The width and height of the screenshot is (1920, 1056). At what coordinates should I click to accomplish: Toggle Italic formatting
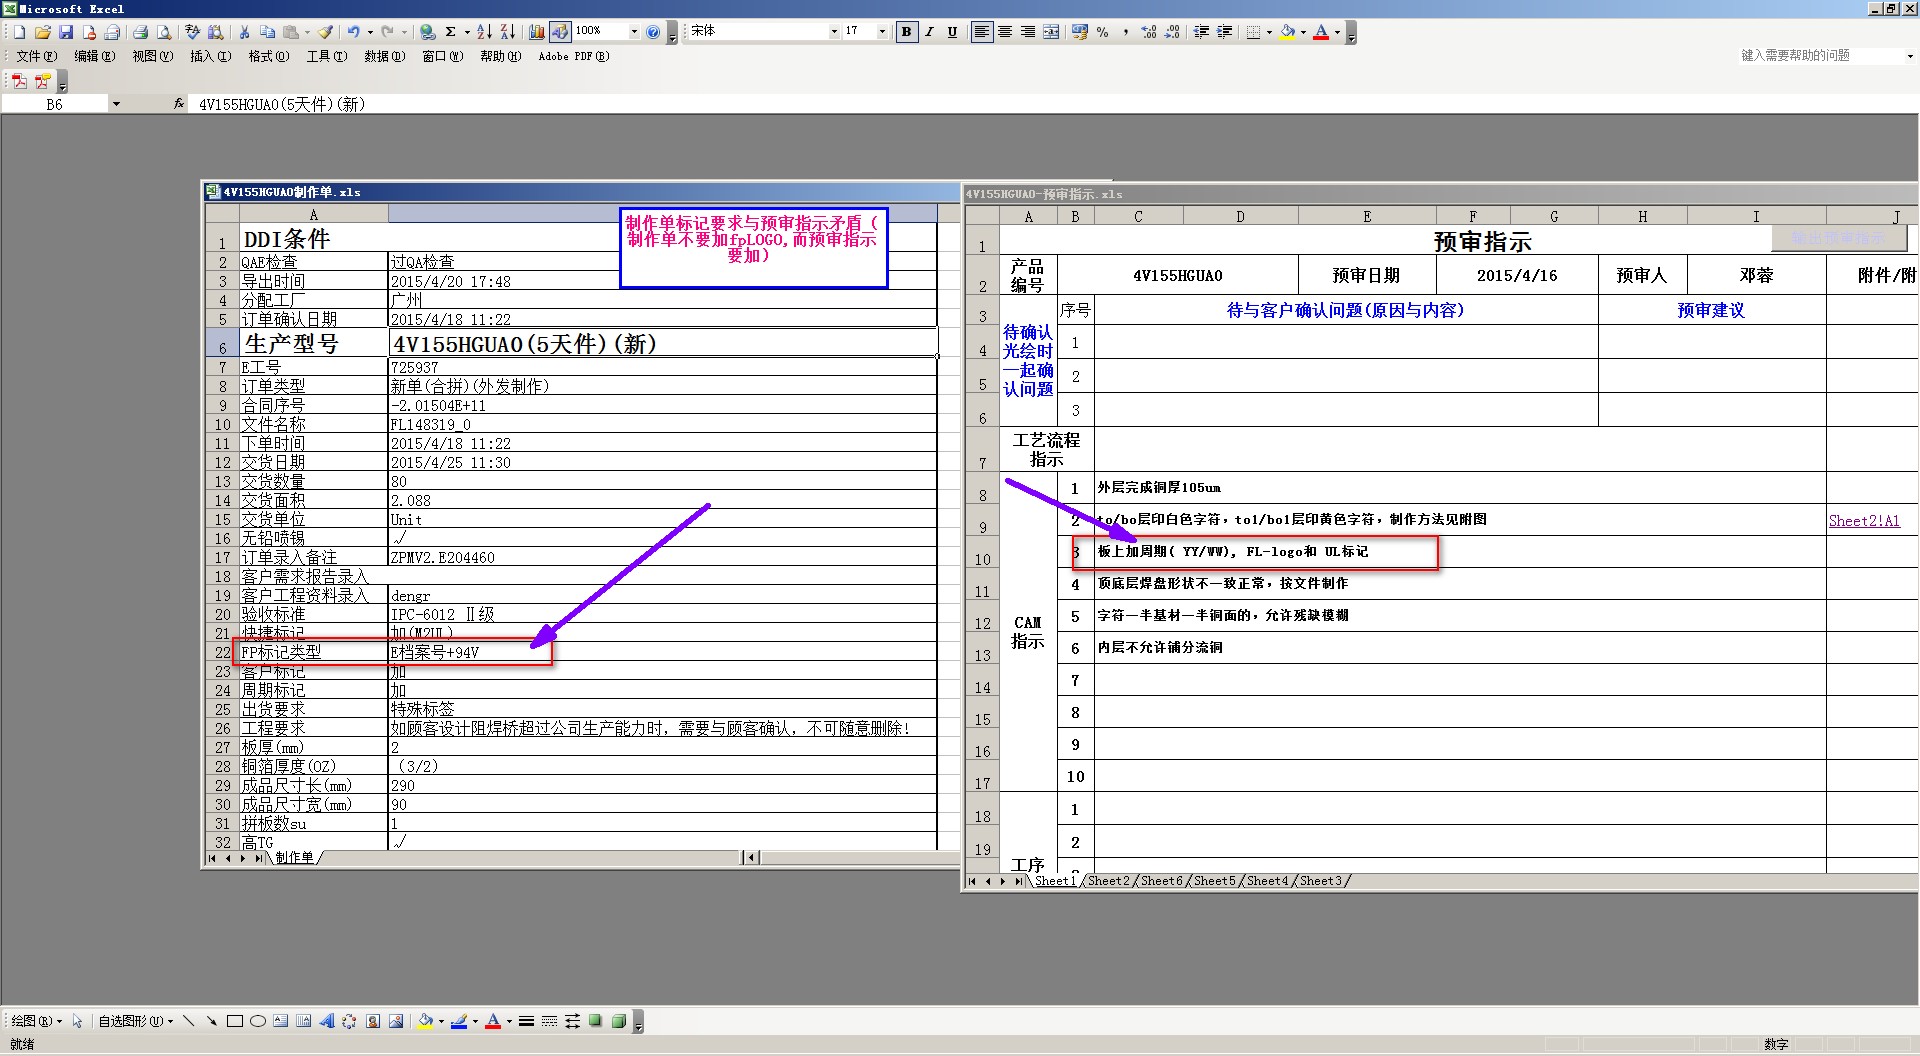(929, 32)
